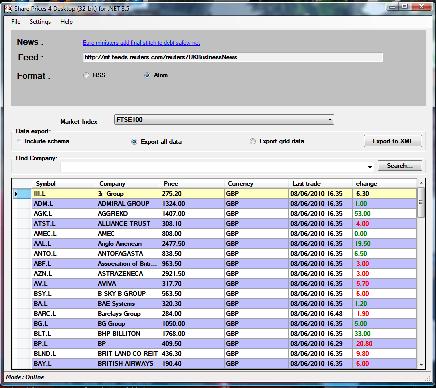
Task: Sort by the Price column header
Action: pyautogui.click(x=171, y=184)
